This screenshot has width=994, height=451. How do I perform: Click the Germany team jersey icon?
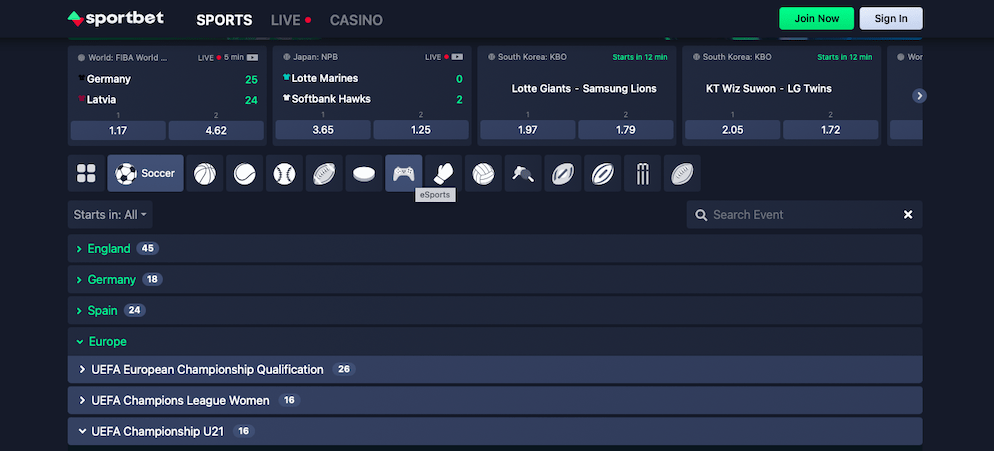81,79
